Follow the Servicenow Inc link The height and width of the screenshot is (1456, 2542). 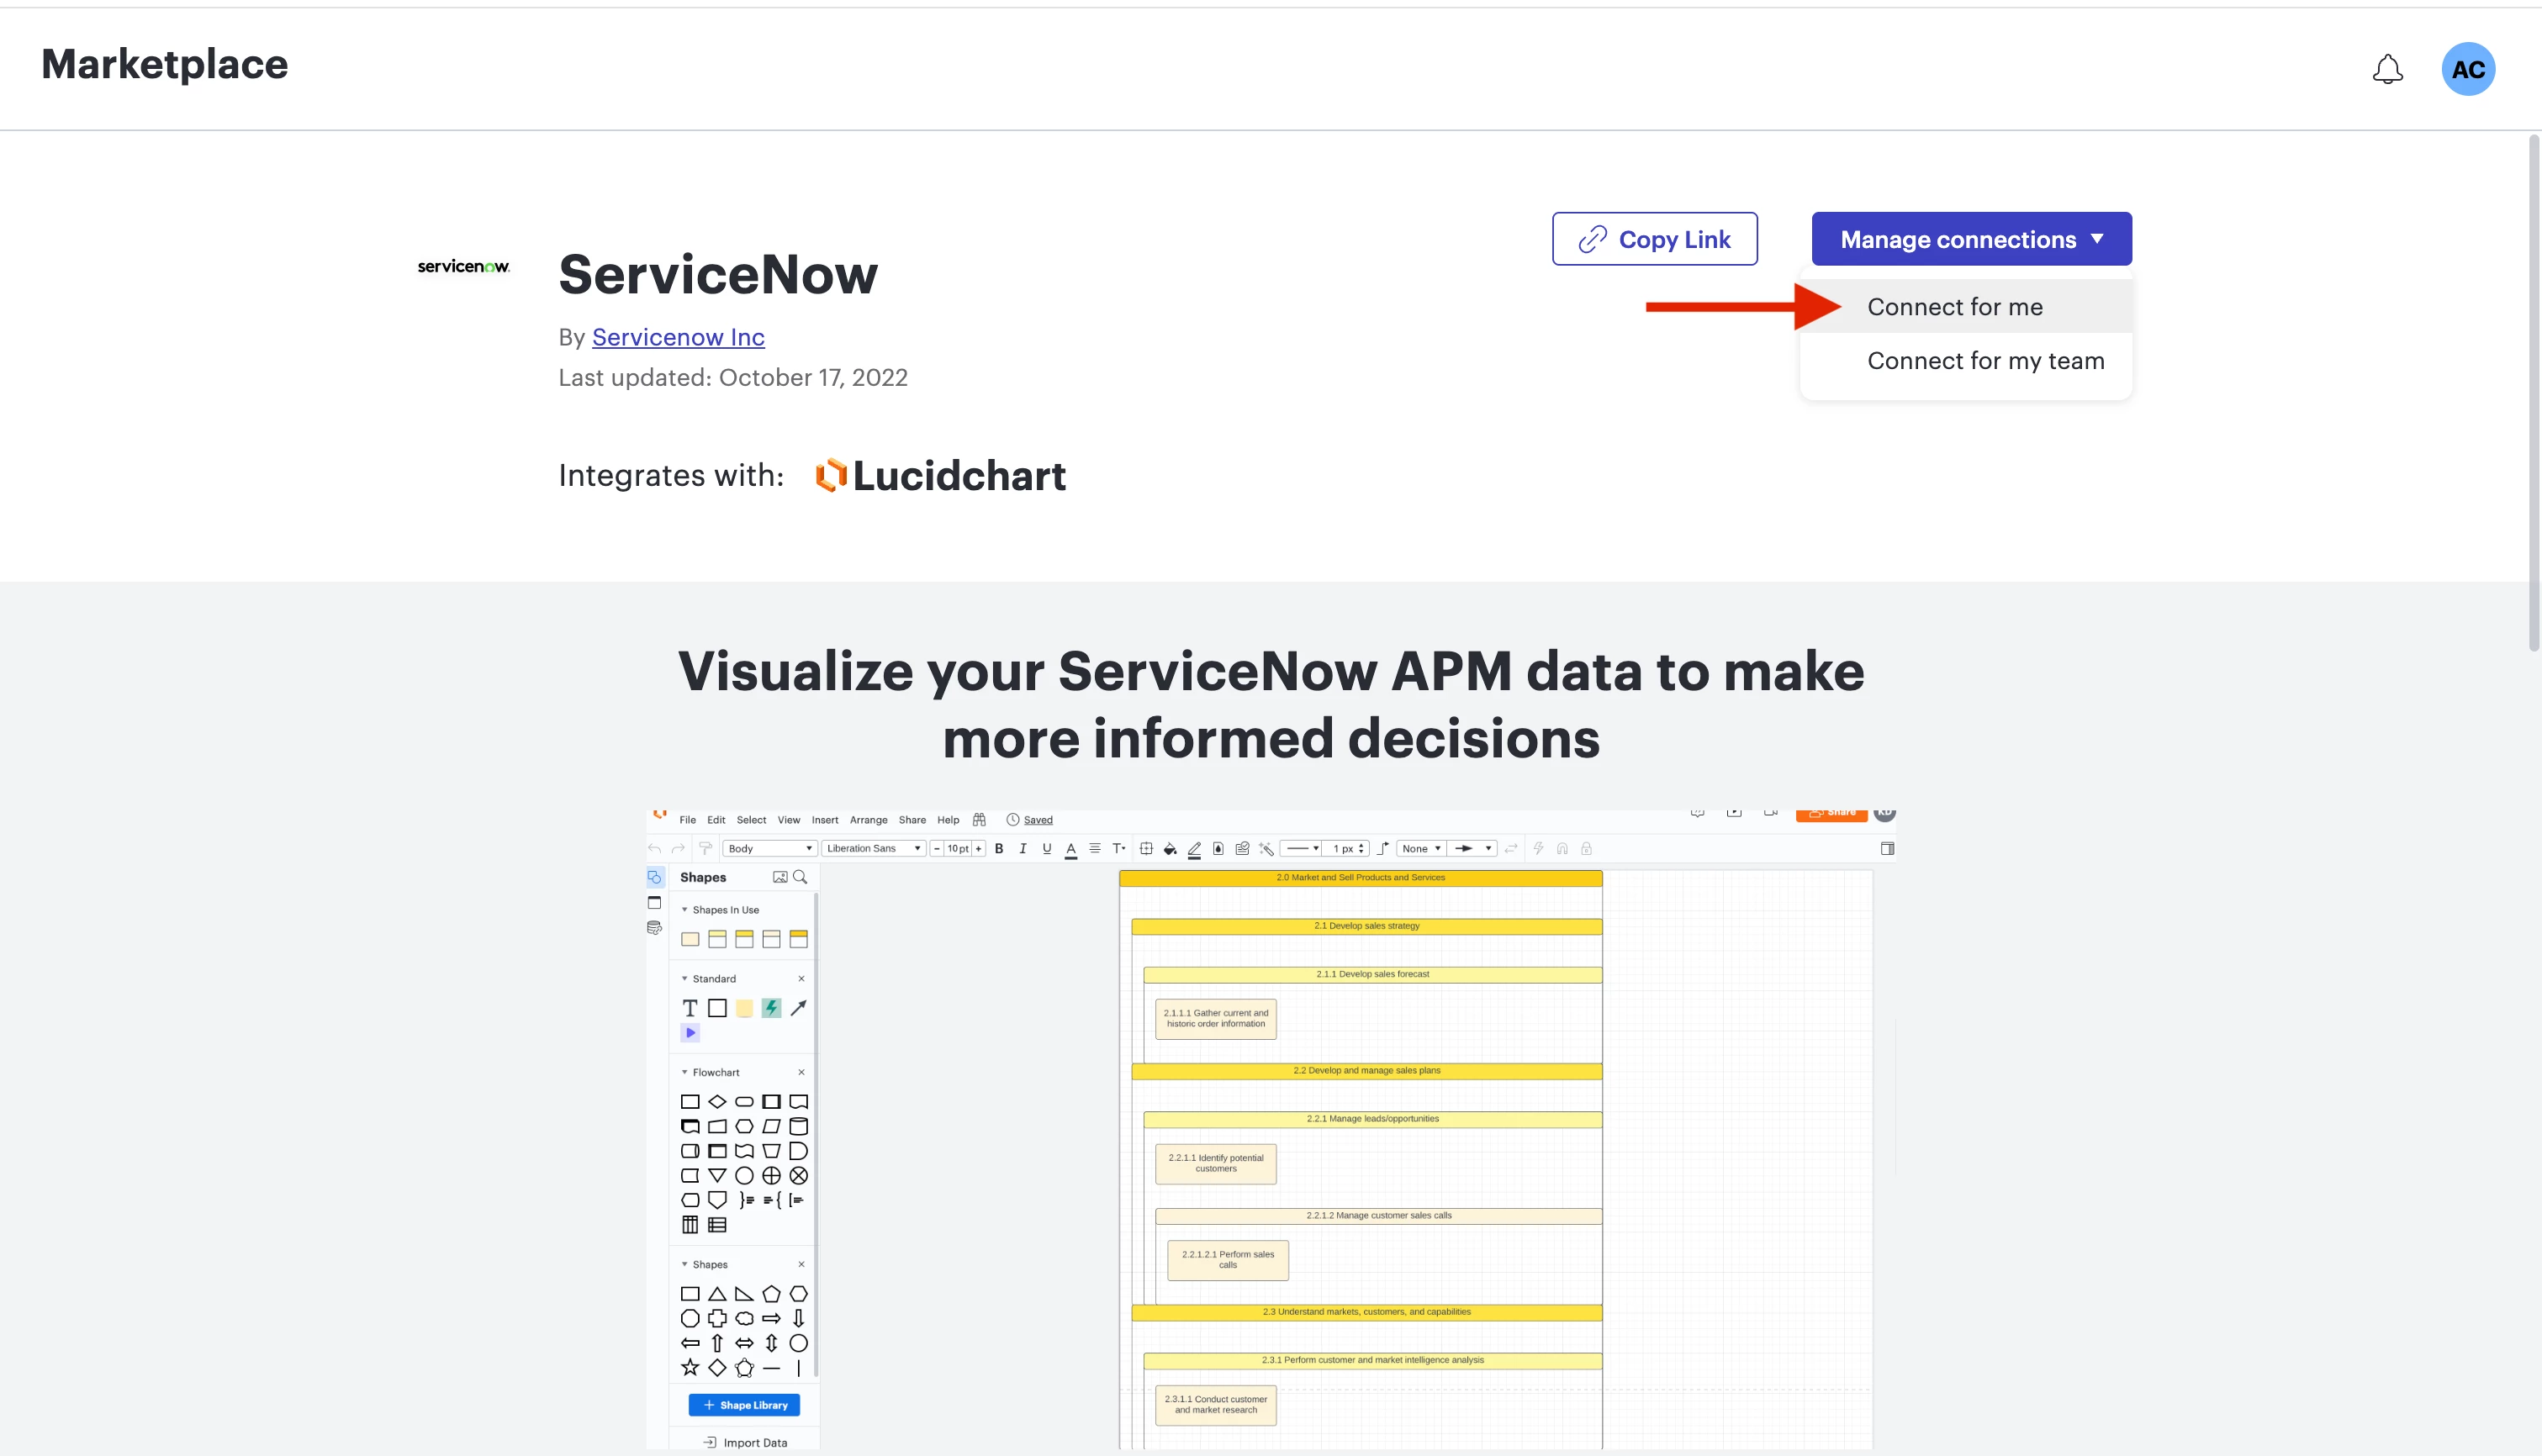pyautogui.click(x=678, y=337)
